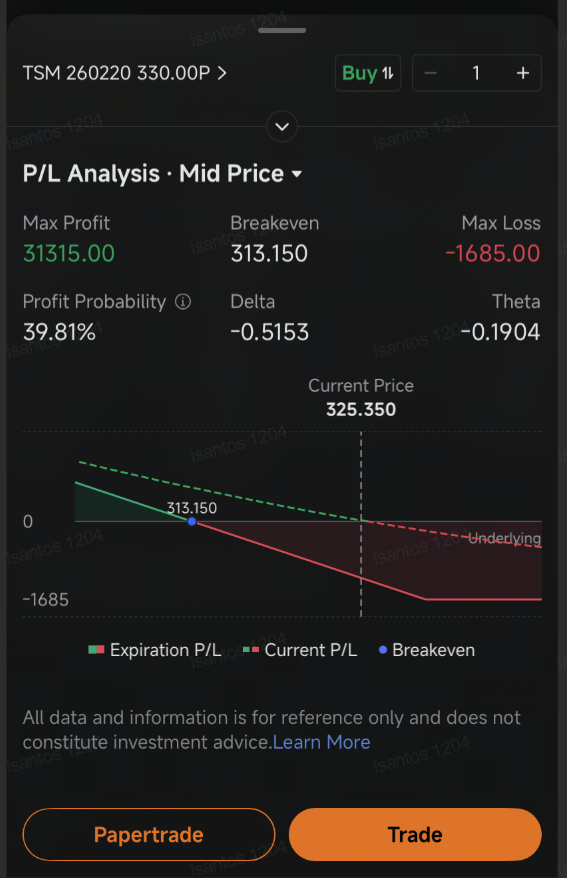Open Profit Probability info icon
567x878 pixels.
coord(183,302)
